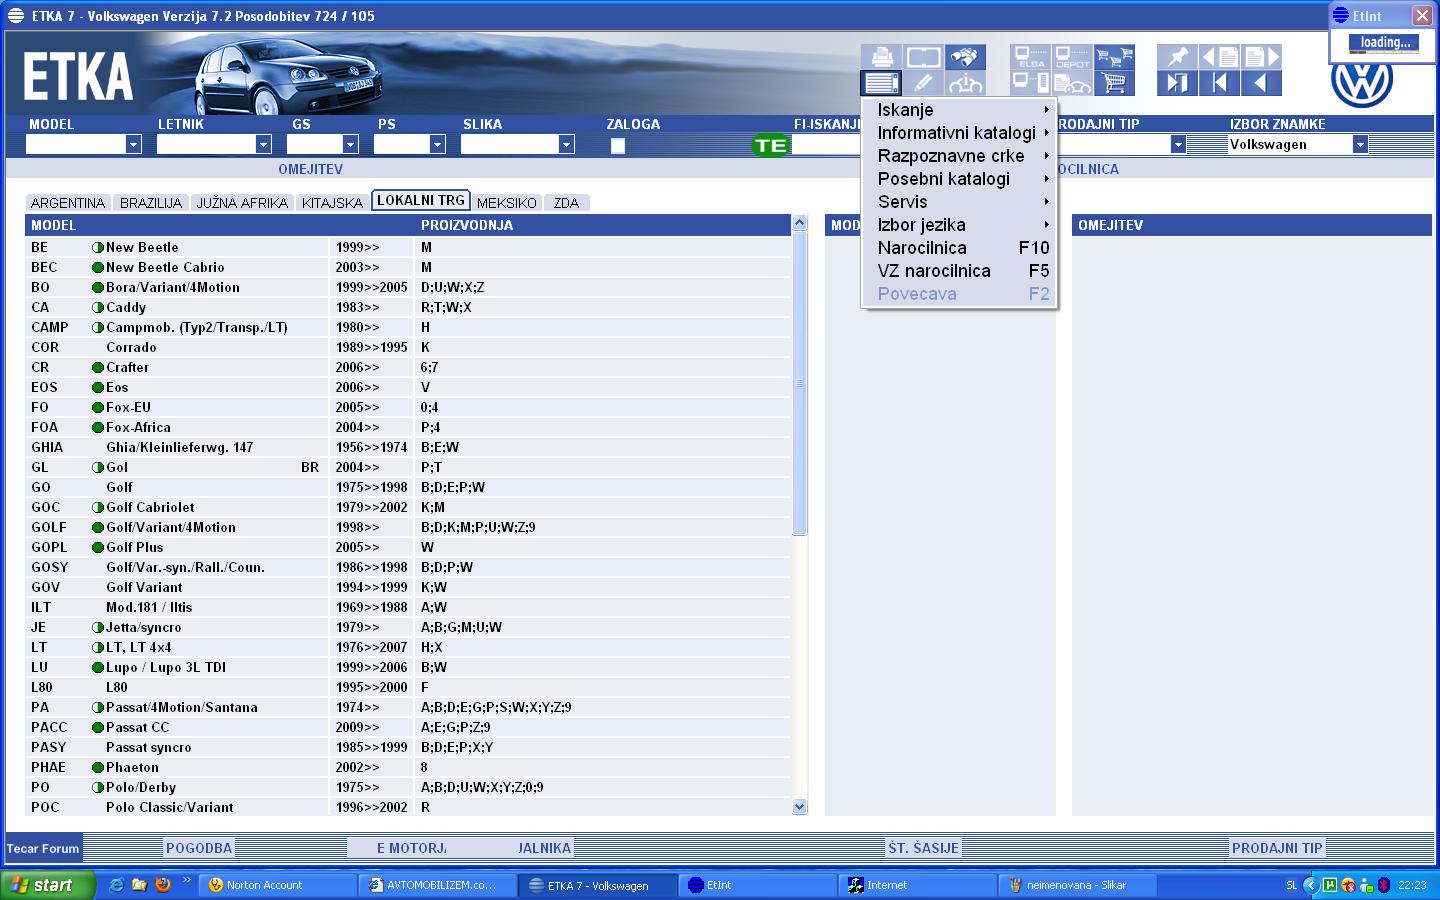
Task: Switch to Norton Account in taskbar
Action: [277, 885]
